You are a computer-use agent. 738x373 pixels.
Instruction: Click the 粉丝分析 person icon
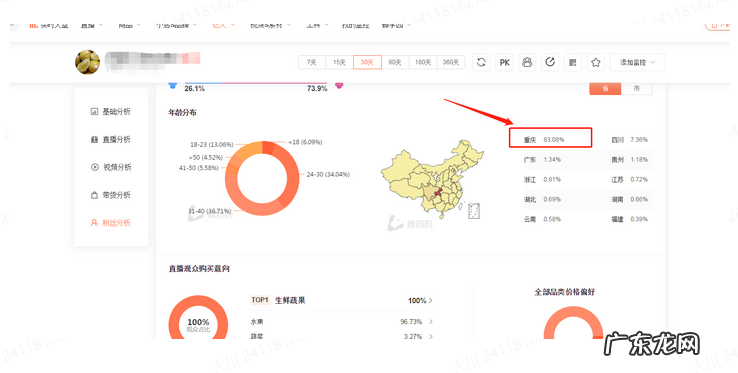[x=94, y=223]
